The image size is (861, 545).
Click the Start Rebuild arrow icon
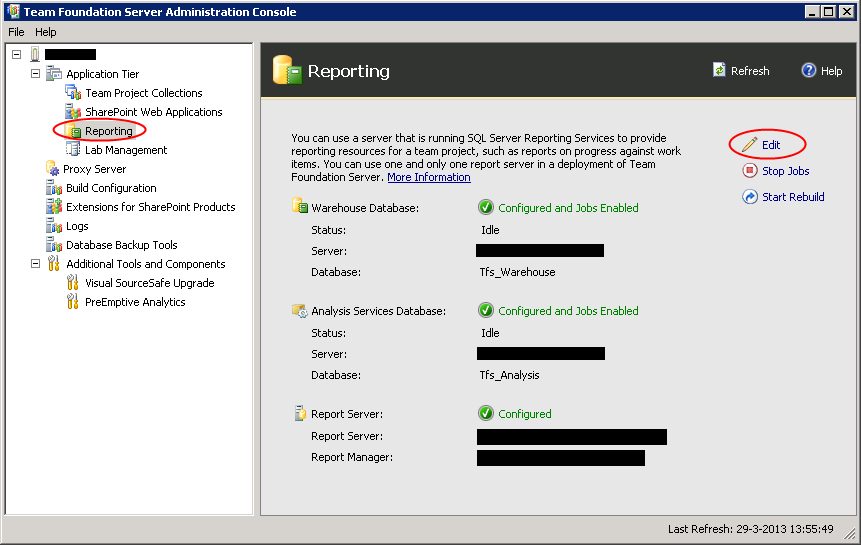(750, 197)
